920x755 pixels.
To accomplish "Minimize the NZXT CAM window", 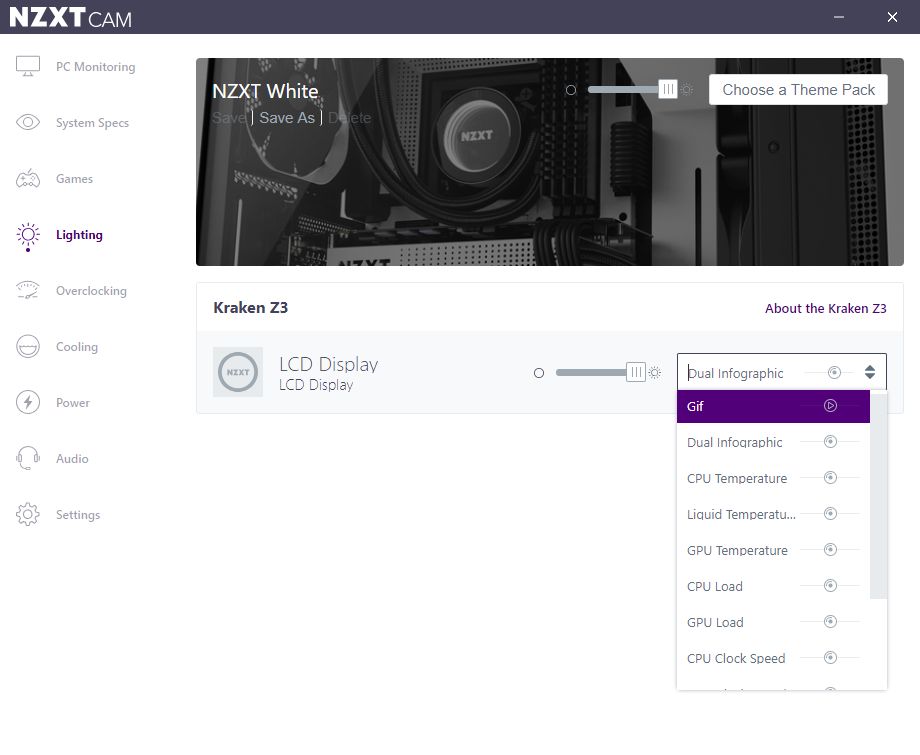I will click(839, 17).
